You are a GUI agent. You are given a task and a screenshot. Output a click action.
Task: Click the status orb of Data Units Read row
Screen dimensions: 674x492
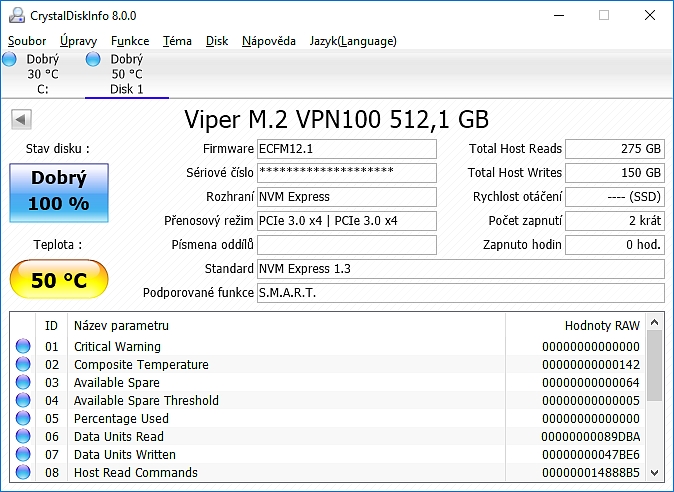click(x=23, y=437)
